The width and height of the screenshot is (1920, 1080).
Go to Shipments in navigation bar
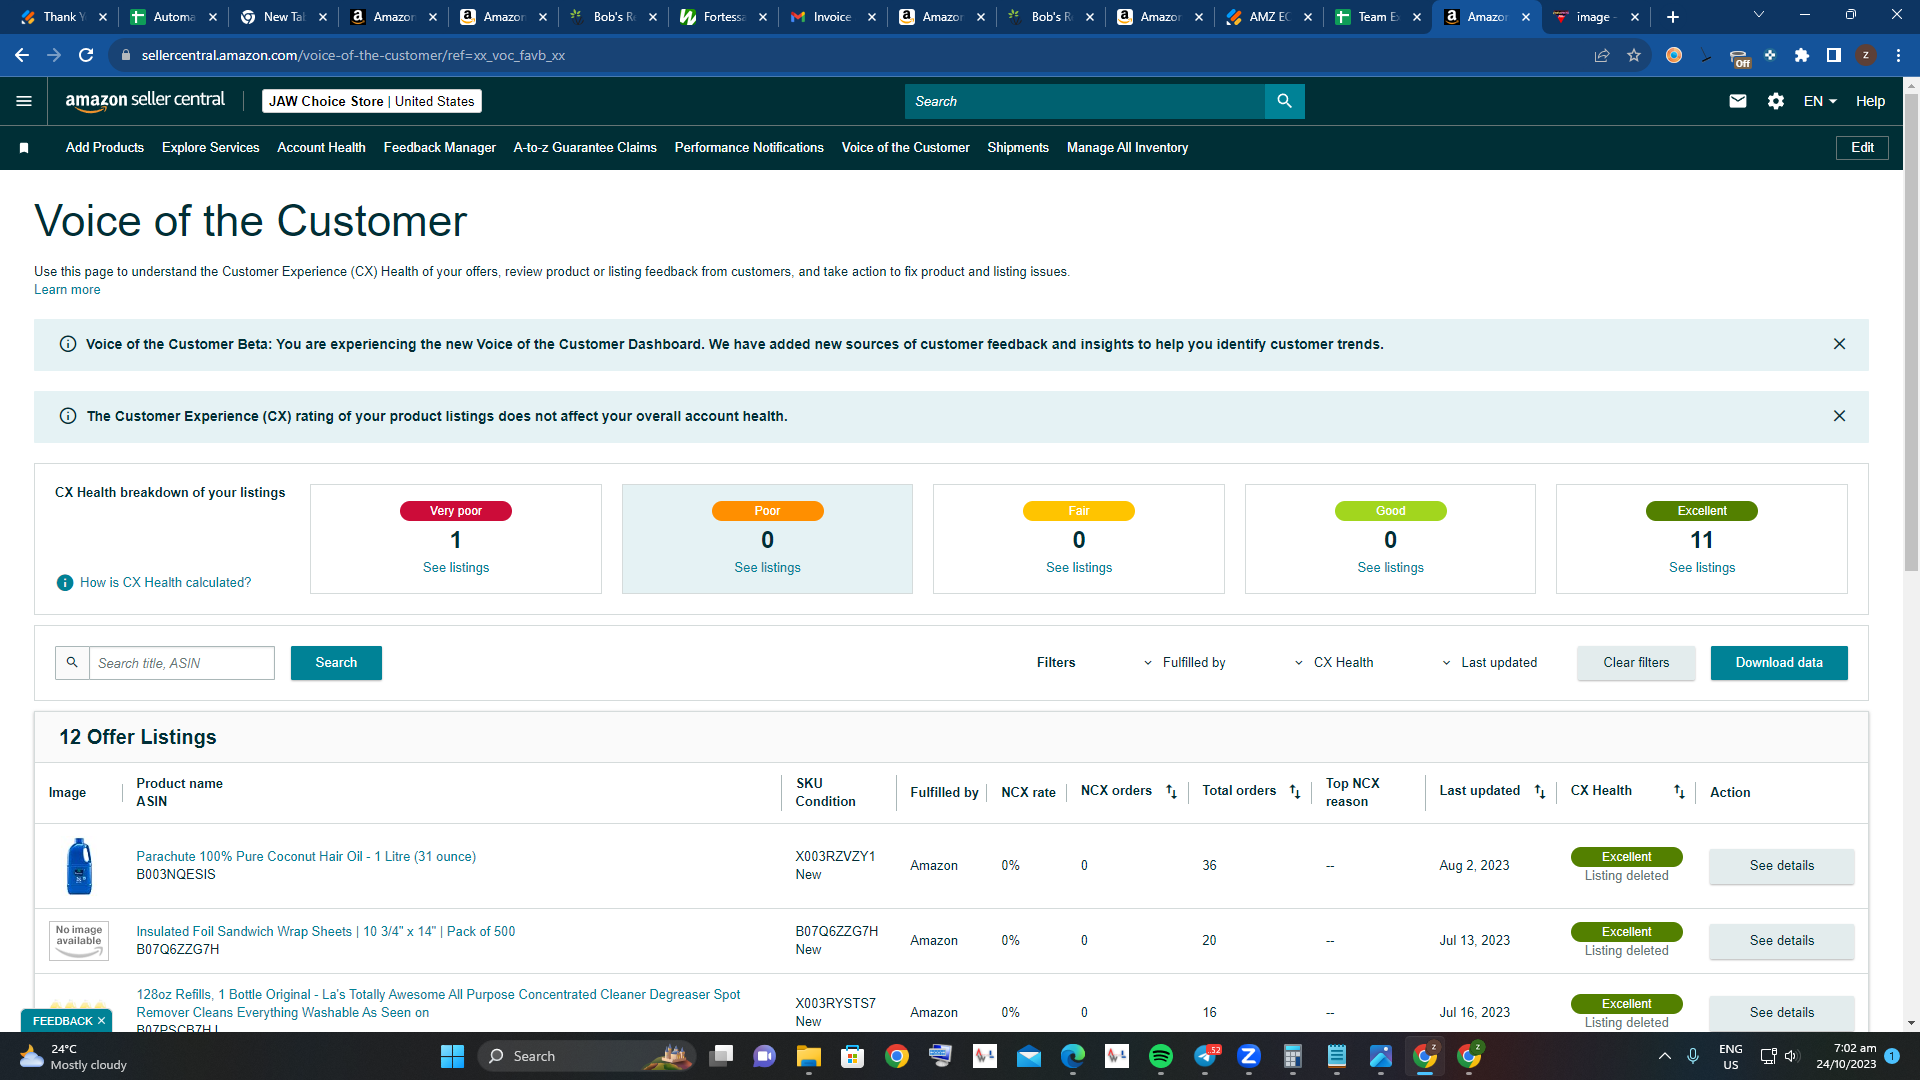(1018, 148)
